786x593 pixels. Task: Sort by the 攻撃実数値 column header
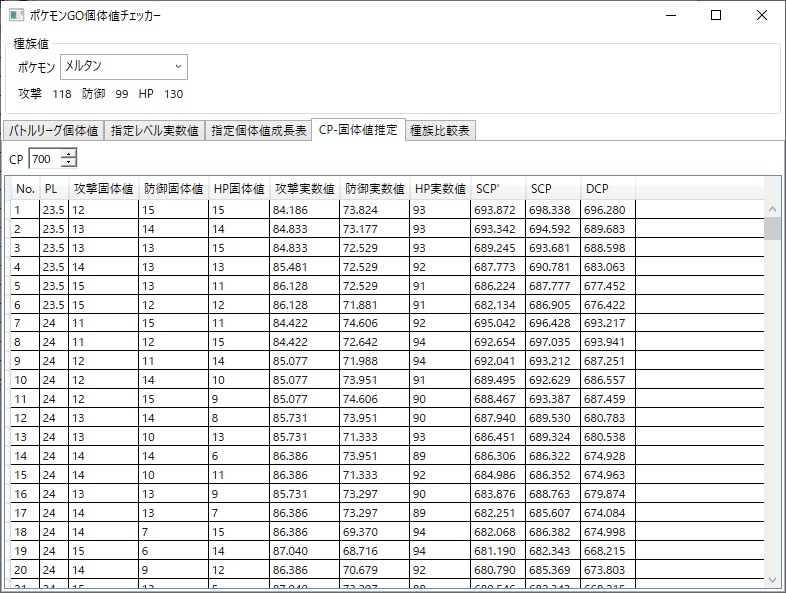(x=305, y=188)
